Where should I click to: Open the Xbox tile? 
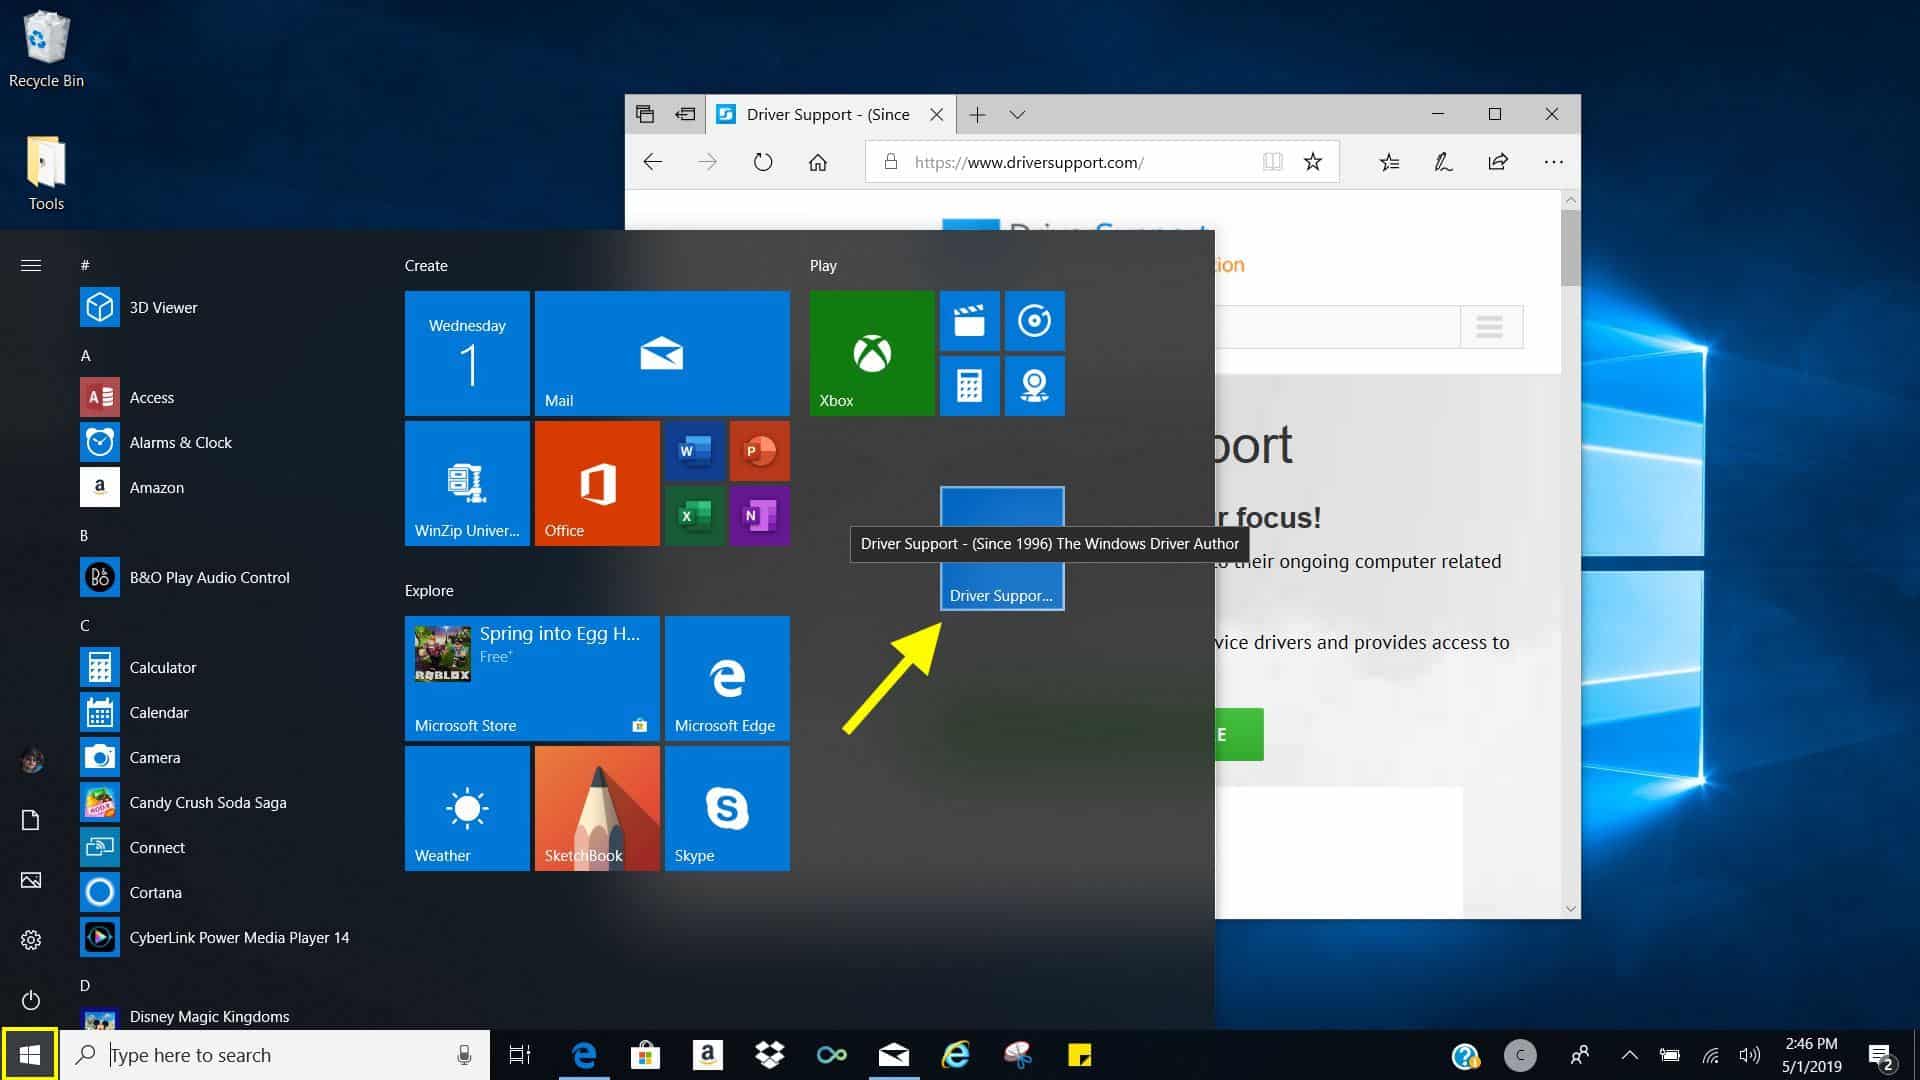870,352
